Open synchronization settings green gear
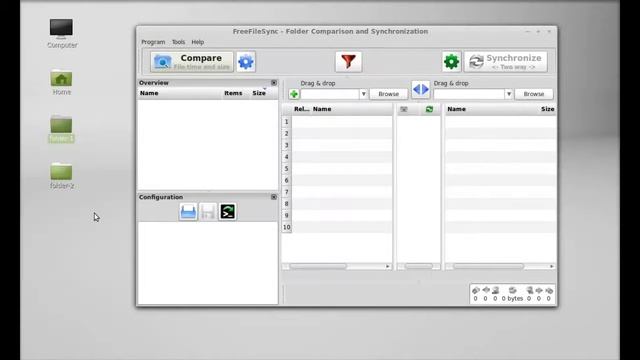 [451, 62]
